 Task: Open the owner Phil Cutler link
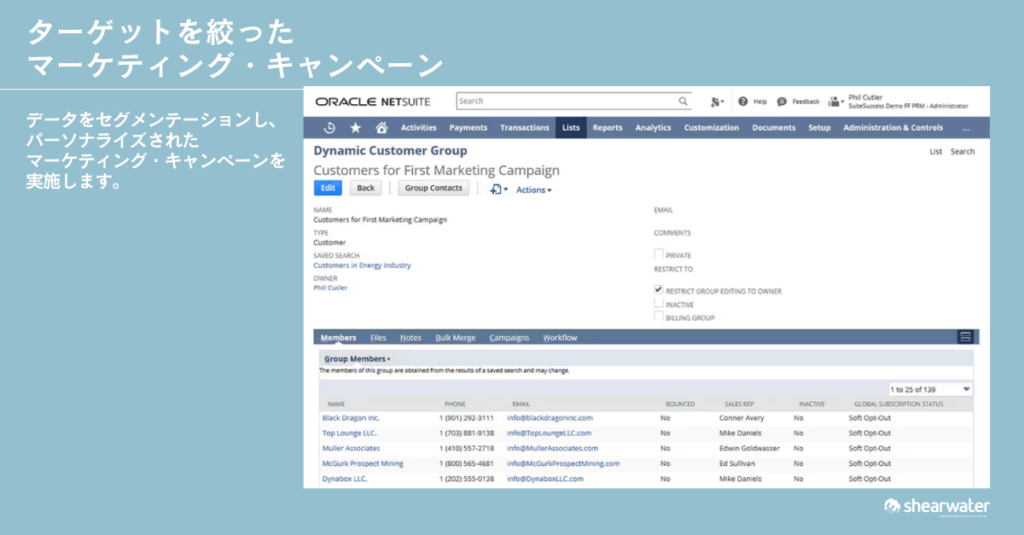(x=330, y=287)
